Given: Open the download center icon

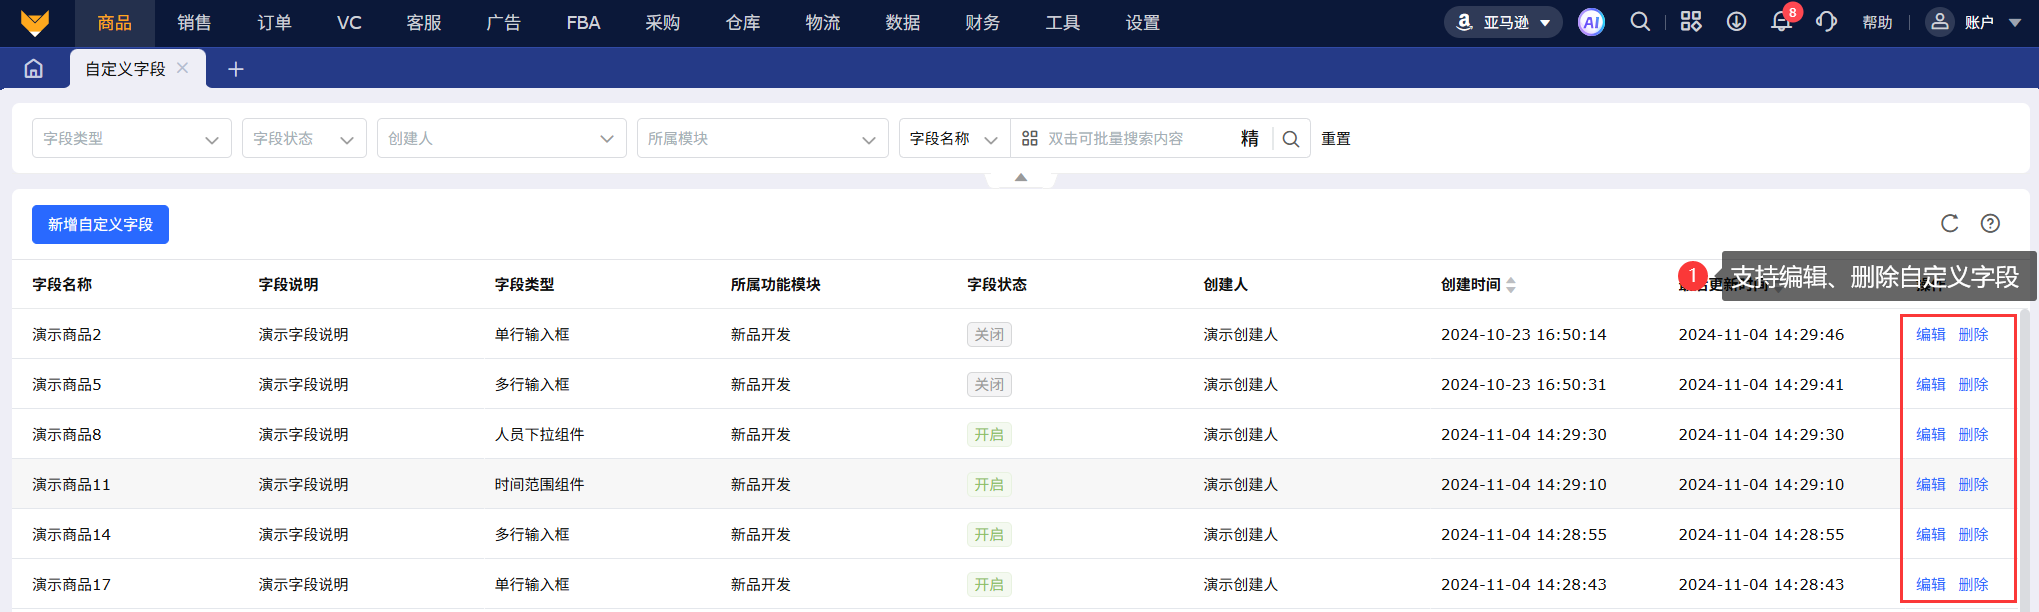Looking at the screenshot, I should 1737,22.
